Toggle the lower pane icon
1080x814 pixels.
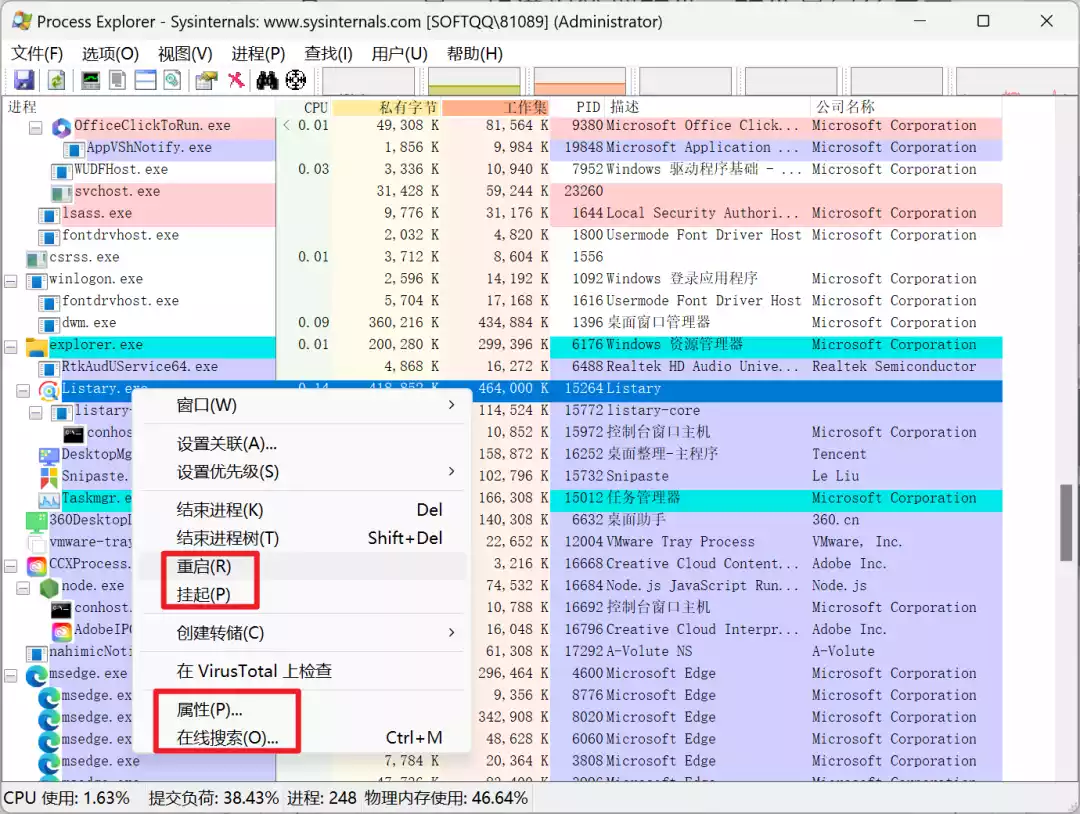click(145, 81)
